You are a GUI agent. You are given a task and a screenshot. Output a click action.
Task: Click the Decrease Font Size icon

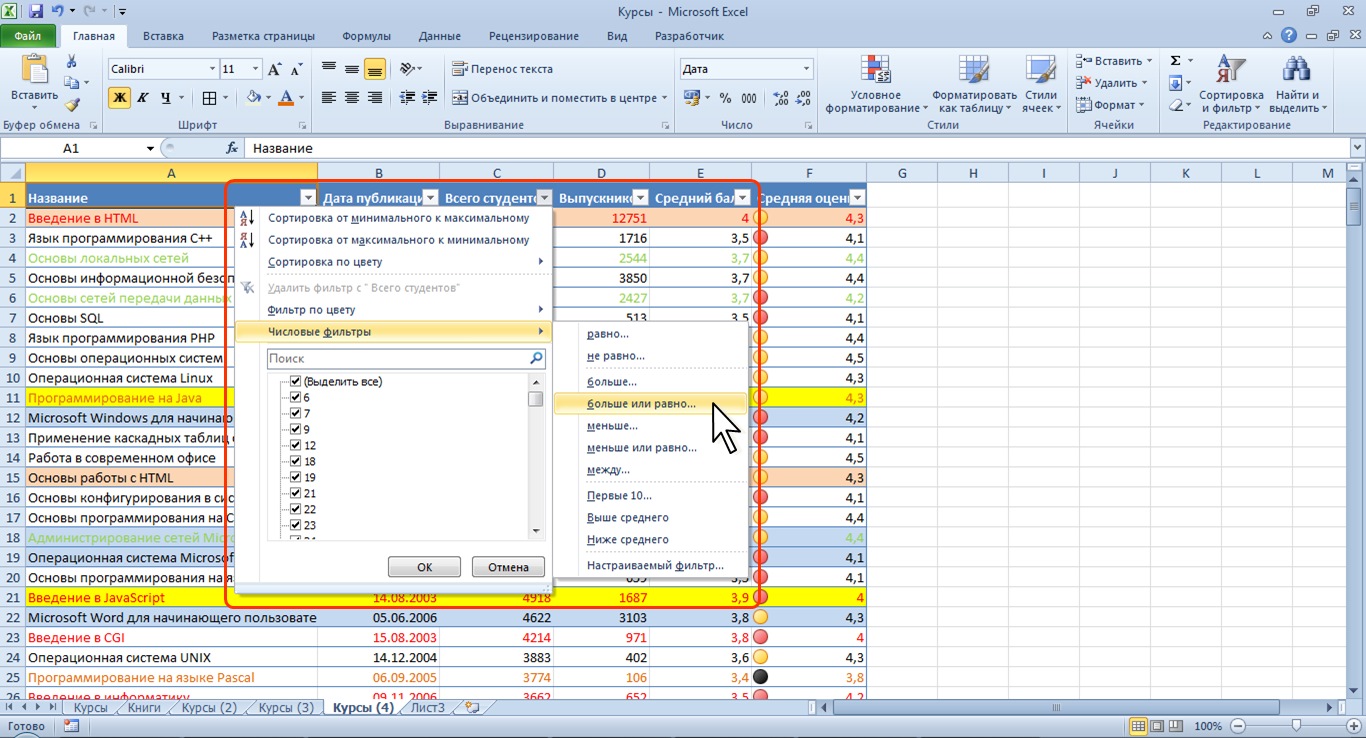click(x=296, y=69)
